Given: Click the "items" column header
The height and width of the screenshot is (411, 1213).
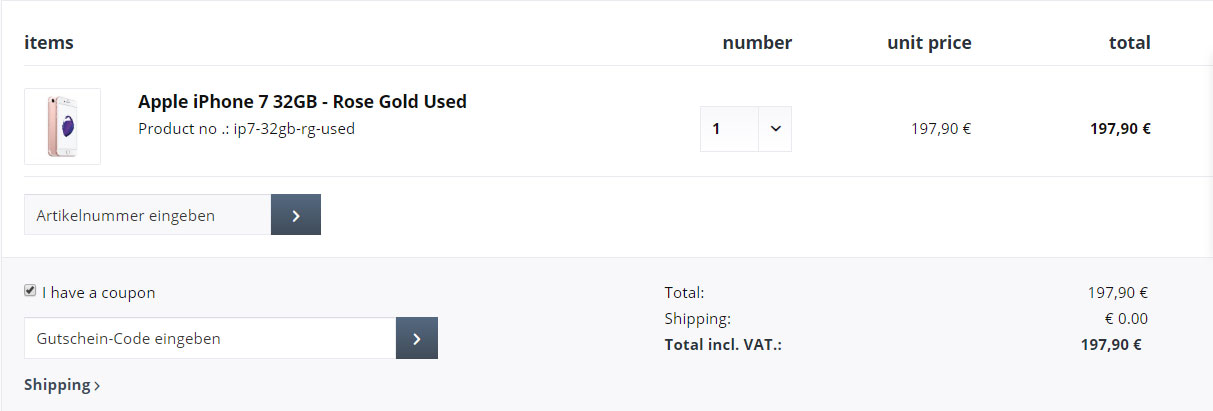Looking at the screenshot, I should coord(49,43).
